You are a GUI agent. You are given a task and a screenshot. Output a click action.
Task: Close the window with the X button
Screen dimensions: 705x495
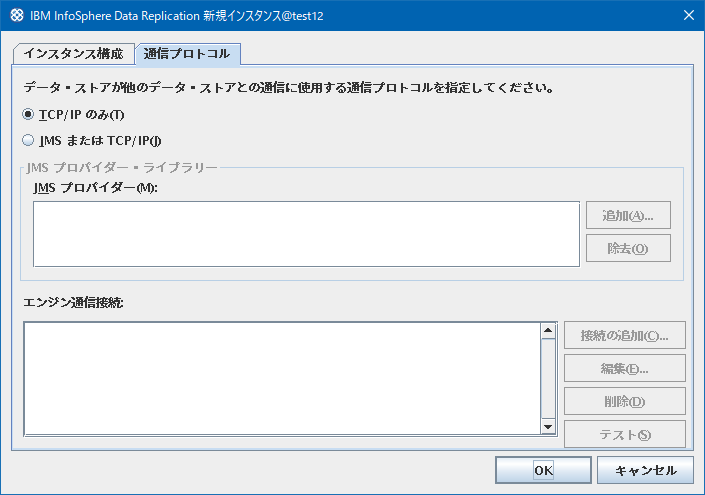(688, 15)
